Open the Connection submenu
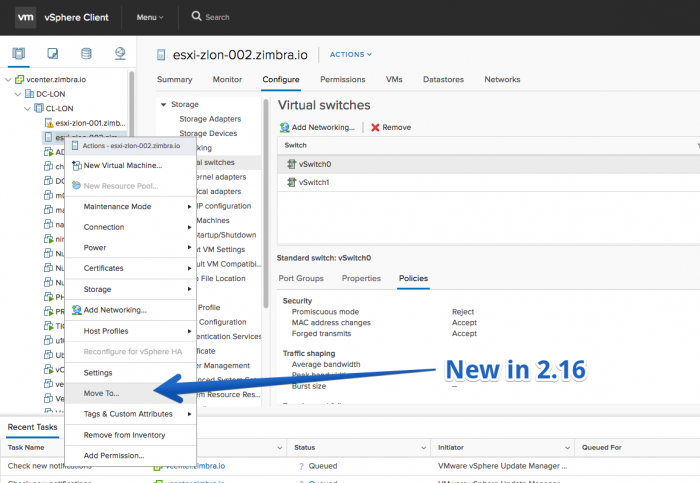Screen dimensions: 700x483 point(130,227)
